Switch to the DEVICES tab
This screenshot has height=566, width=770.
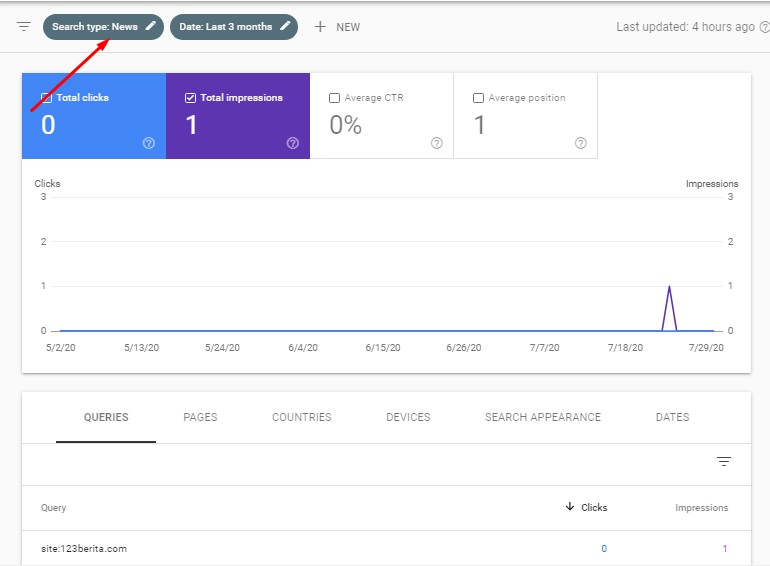tap(408, 417)
